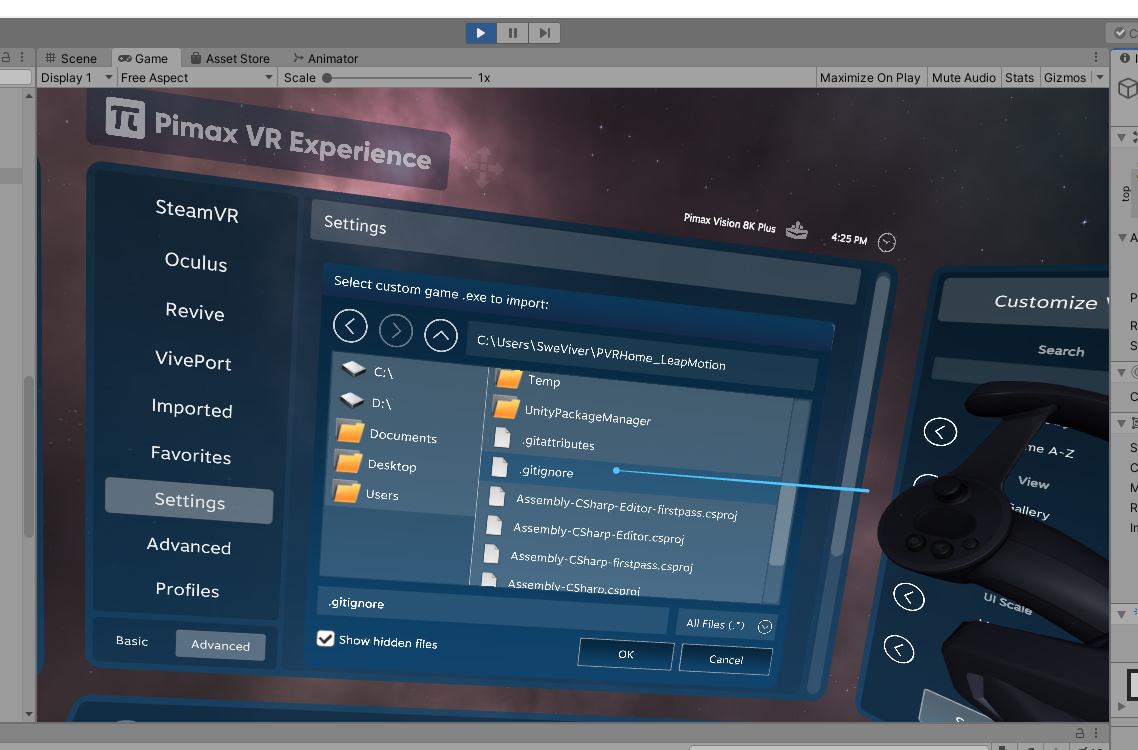Open the Game view tab options menu
The image size is (1138, 750).
(1096, 57)
